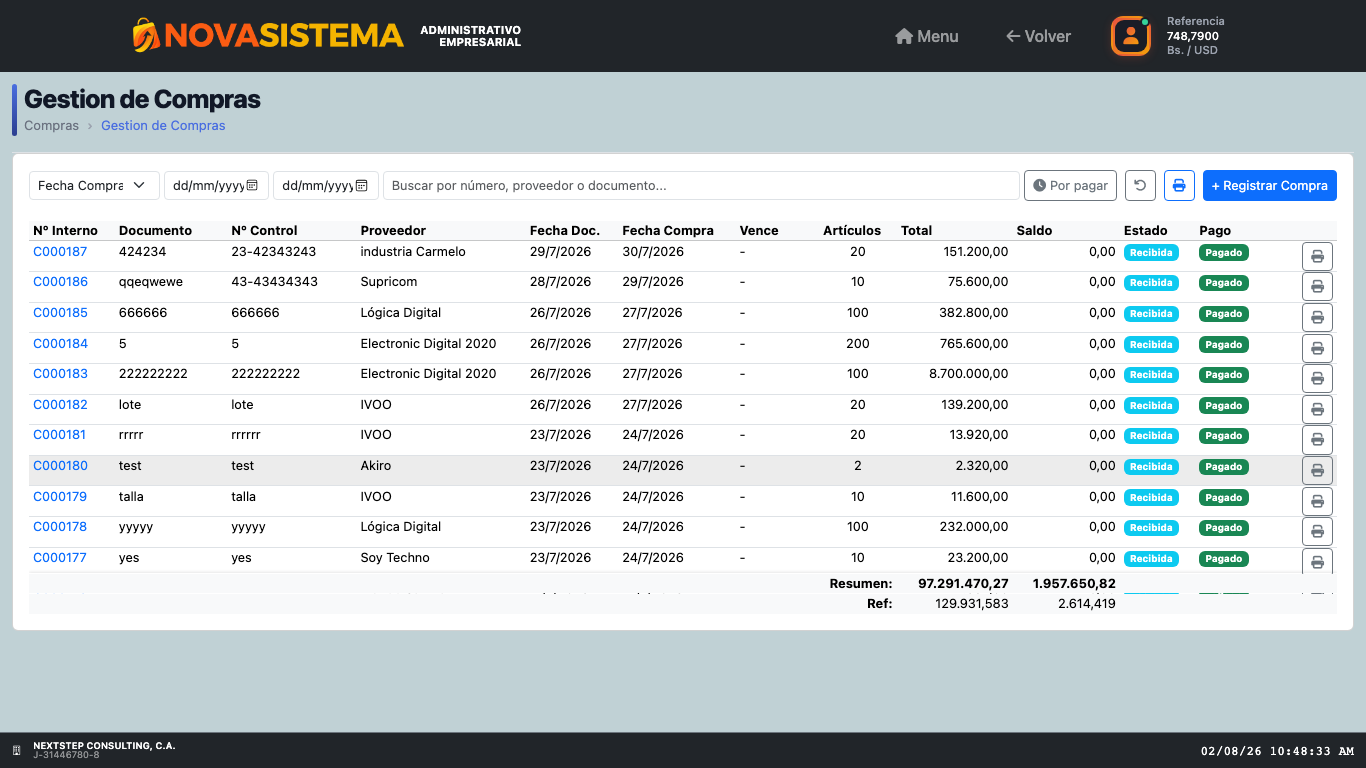Print purchase C000187 with its printer icon
The height and width of the screenshot is (768, 1366).
[x=1317, y=256]
